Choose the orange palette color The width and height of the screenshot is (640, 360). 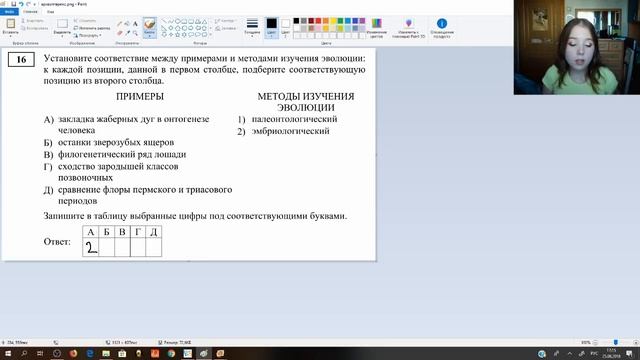pos(326,21)
